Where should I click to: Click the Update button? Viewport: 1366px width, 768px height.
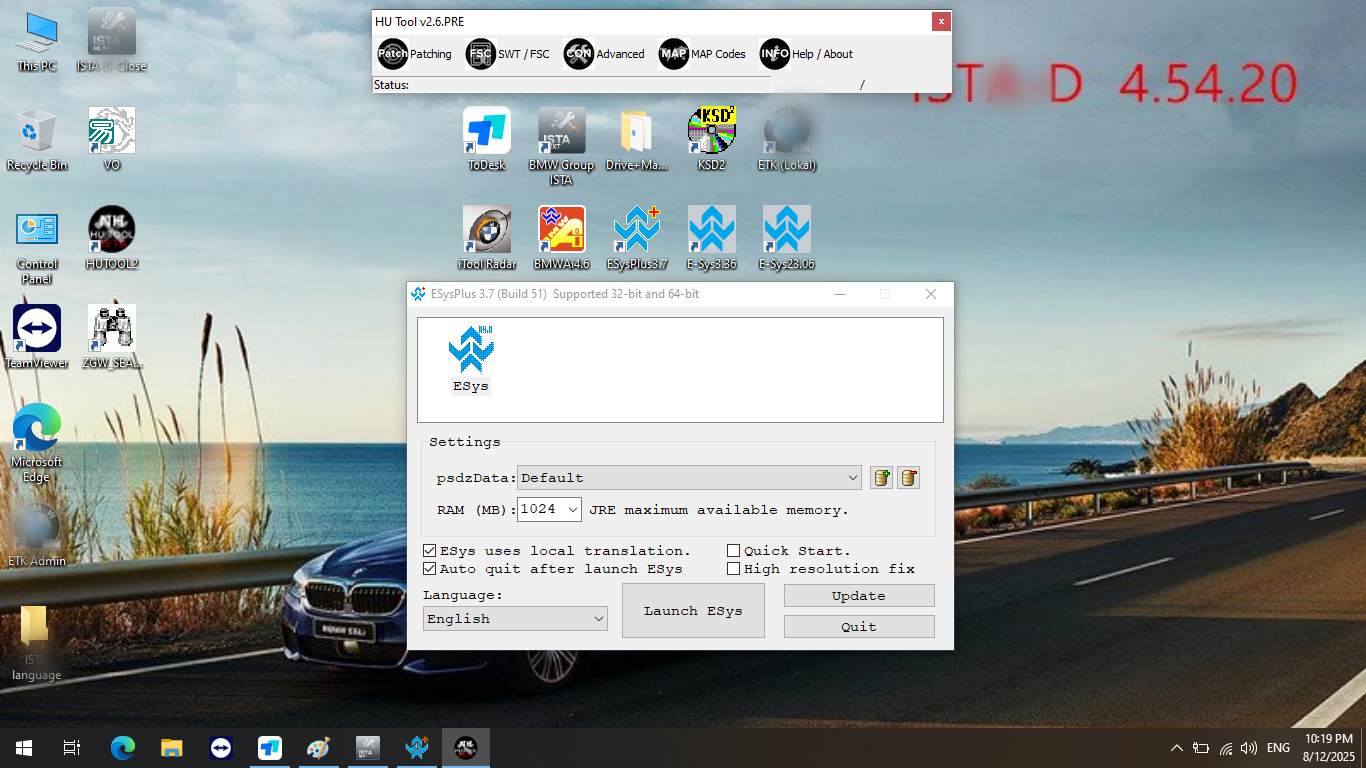point(858,596)
